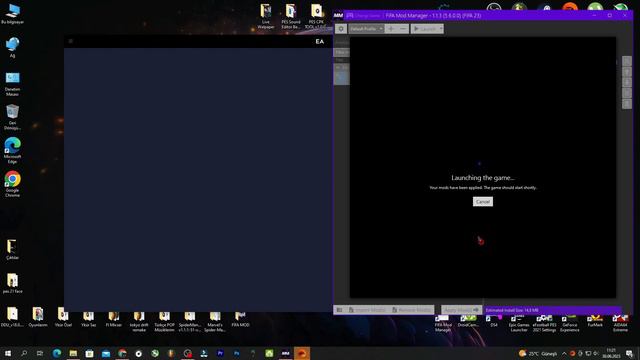Open Microsoft Edge desktop shortcut
Screen dimensions: 640x360
(12, 151)
